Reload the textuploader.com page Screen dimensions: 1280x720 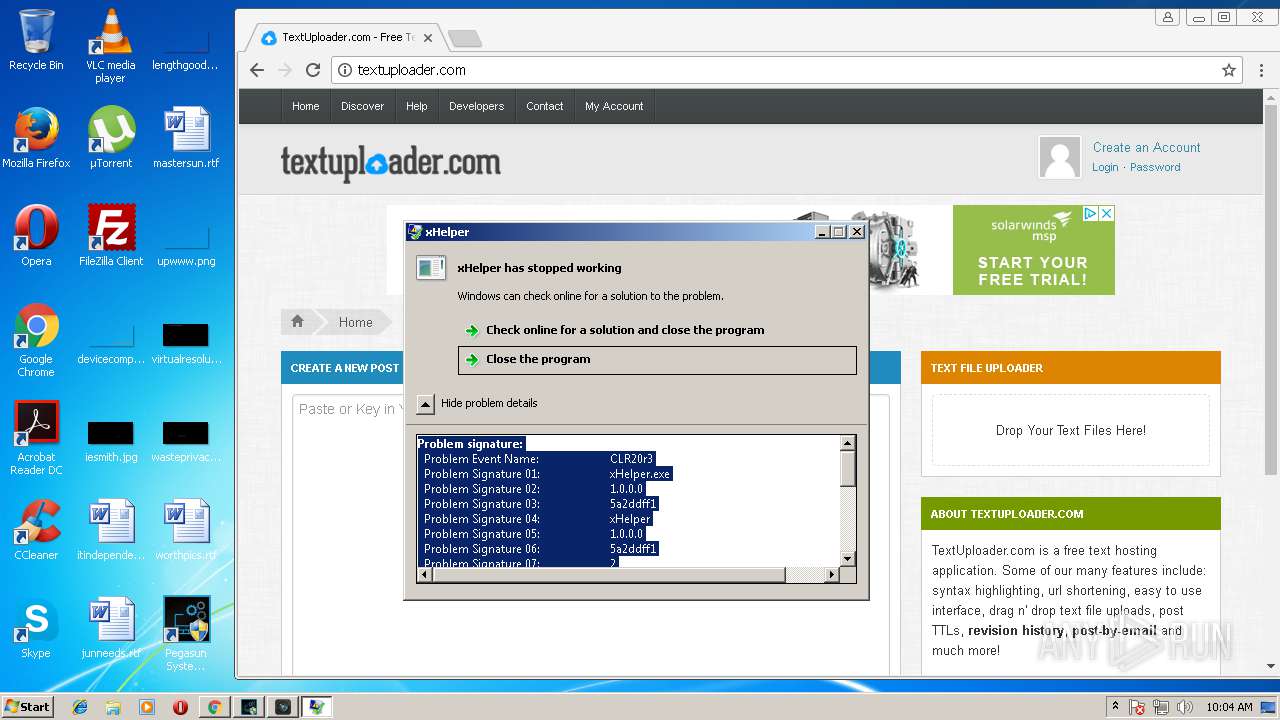pos(313,70)
